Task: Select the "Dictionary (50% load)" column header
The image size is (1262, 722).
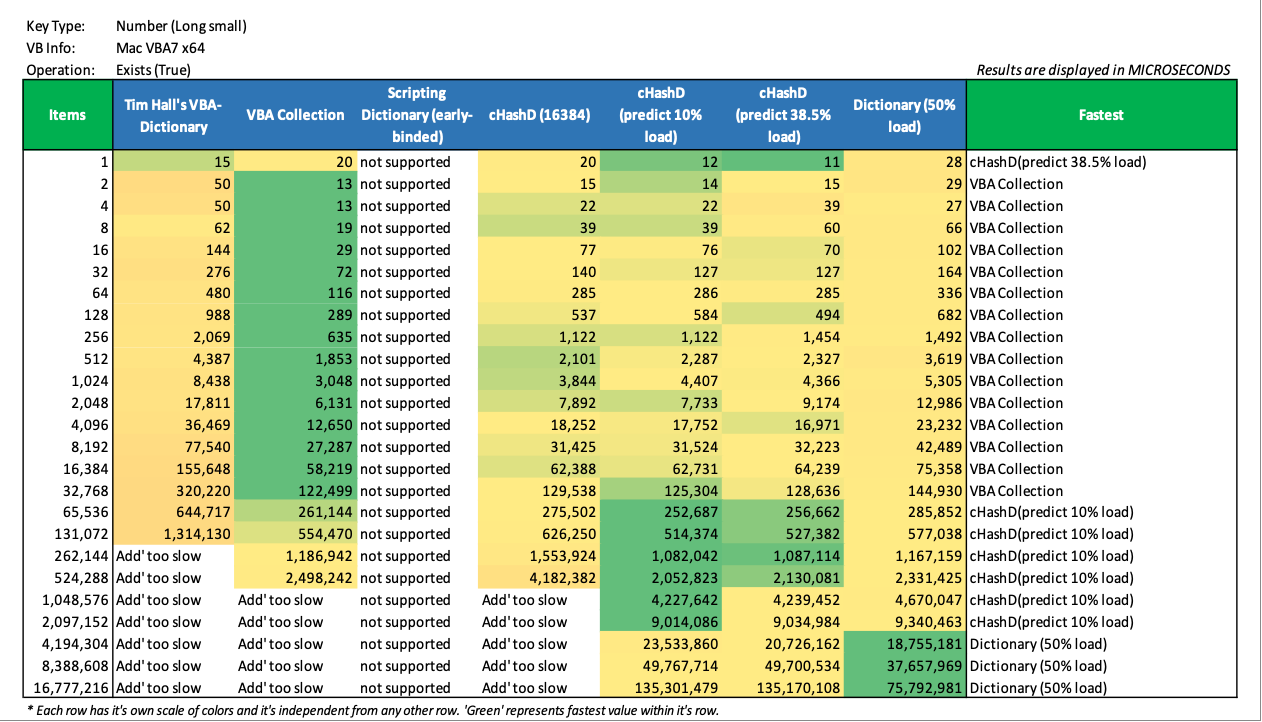Action: click(x=904, y=115)
